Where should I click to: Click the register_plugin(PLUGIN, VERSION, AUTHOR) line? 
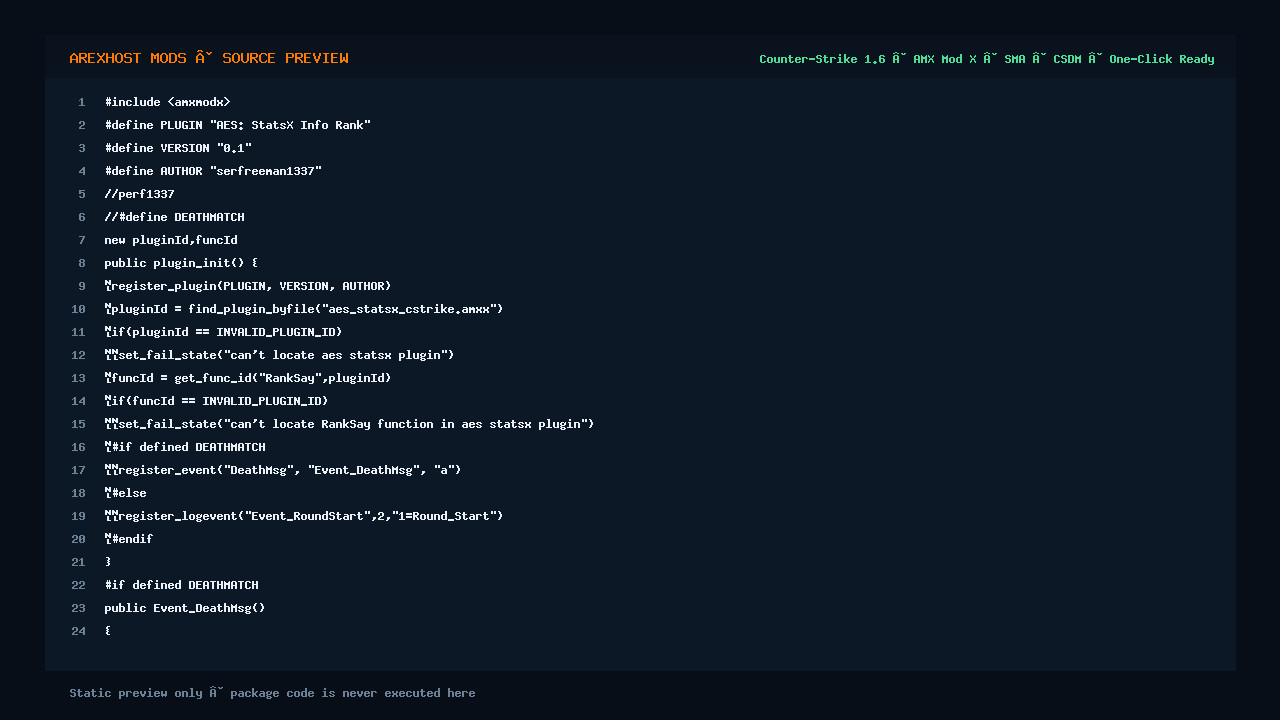pyautogui.click(x=248, y=286)
